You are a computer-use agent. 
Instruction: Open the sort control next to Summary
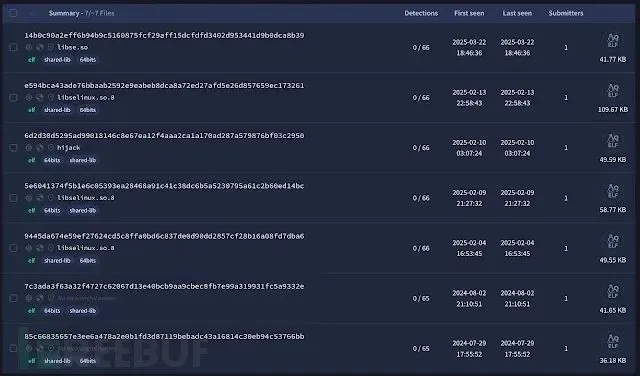[x=32, y=13]
